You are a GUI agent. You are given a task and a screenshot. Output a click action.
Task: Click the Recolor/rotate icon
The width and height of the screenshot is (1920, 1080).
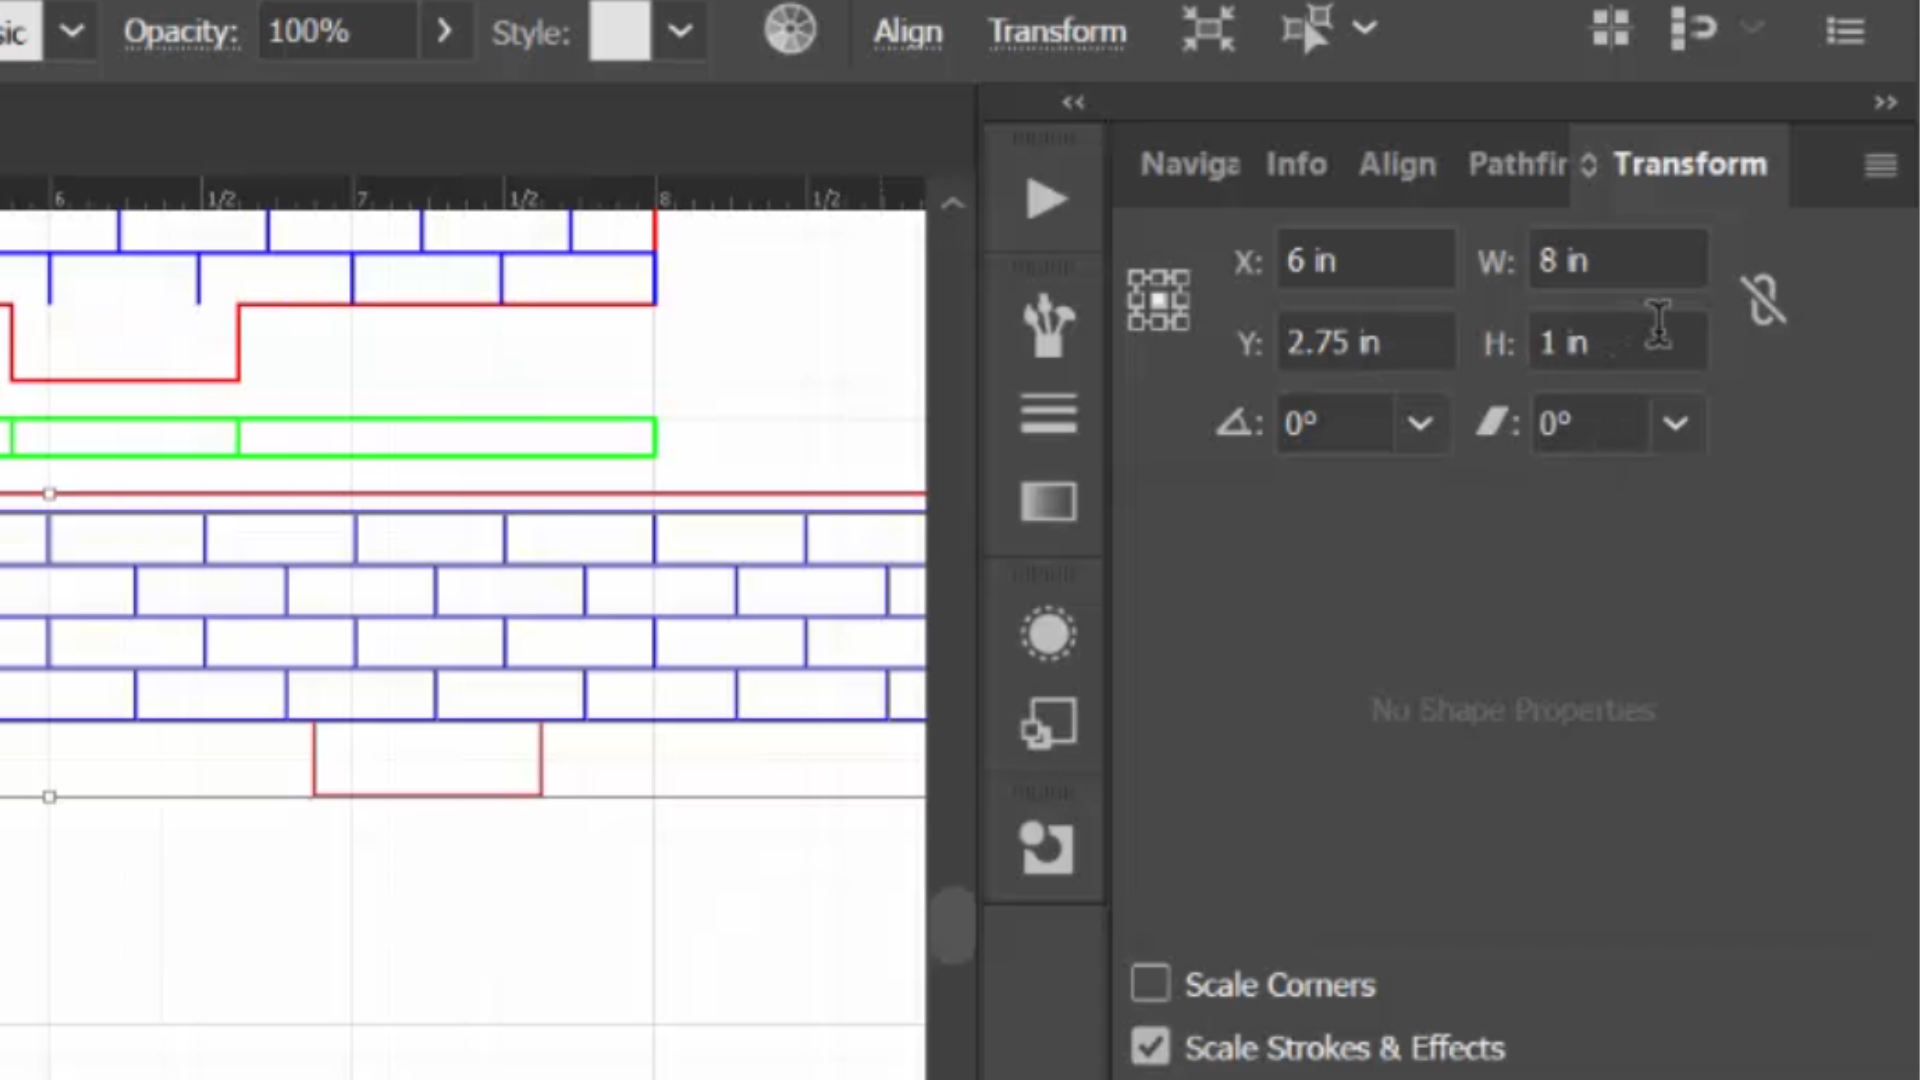pos(787,29)
